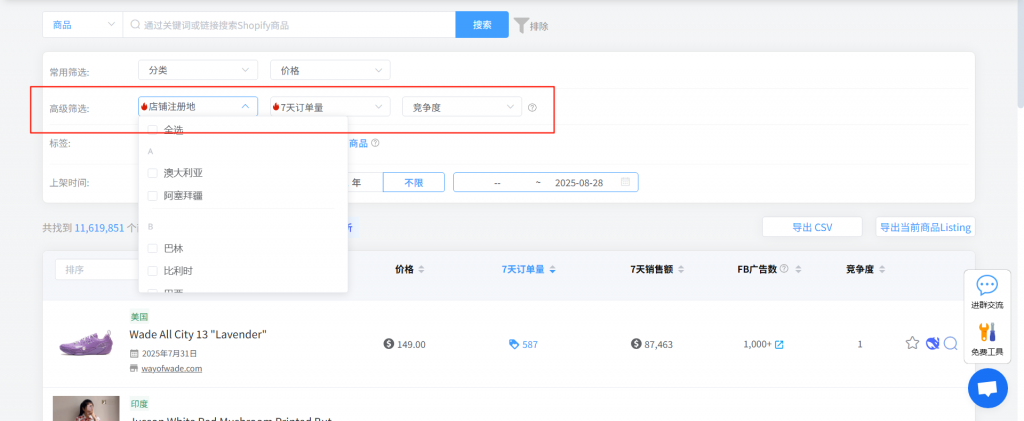Favorite the Wade All City 13 product star
Viewport: 1024px width, 421px height.
(x=912, y=343)
